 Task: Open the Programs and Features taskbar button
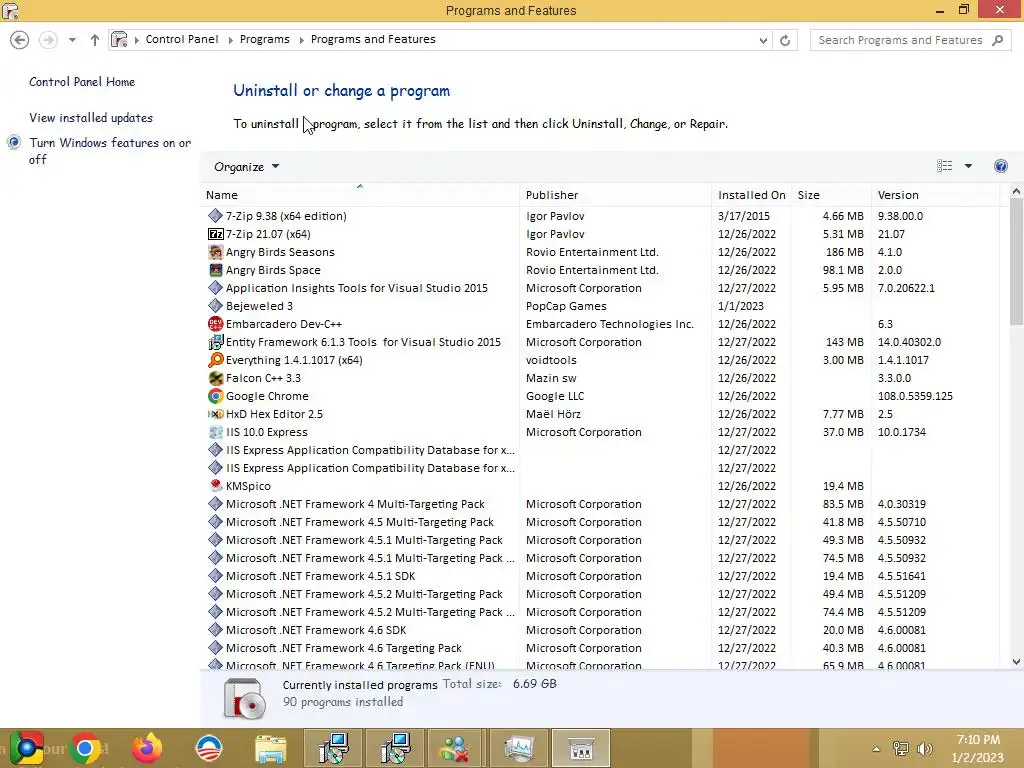coord(581,748)
